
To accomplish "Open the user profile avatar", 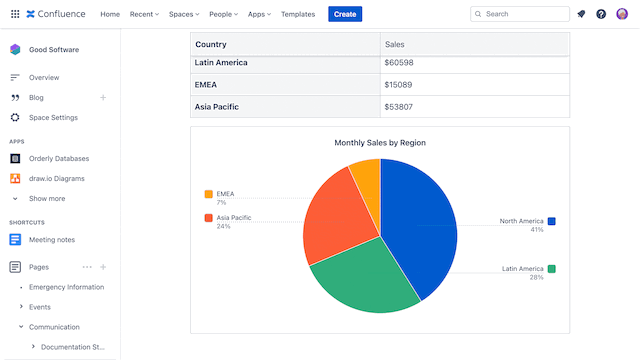I will (x=622, y=14).
